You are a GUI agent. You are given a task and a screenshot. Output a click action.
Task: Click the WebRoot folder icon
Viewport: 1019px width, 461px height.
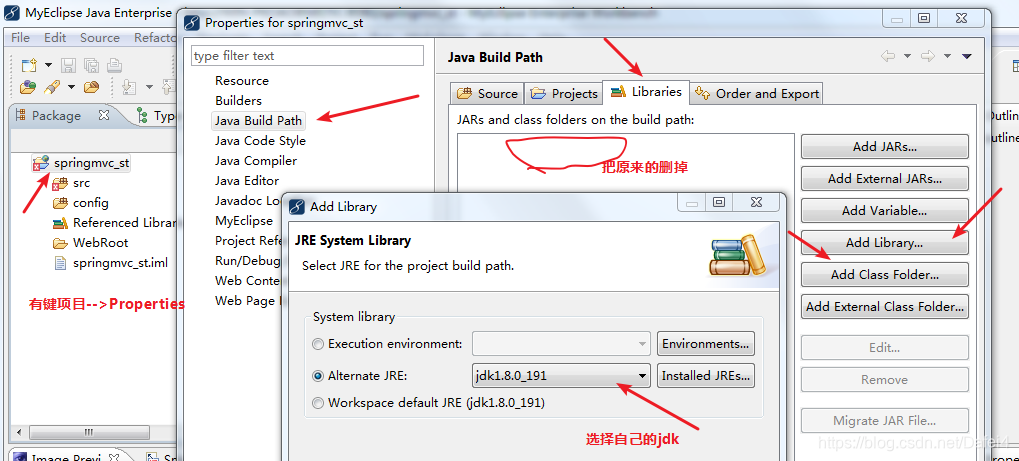60,243
